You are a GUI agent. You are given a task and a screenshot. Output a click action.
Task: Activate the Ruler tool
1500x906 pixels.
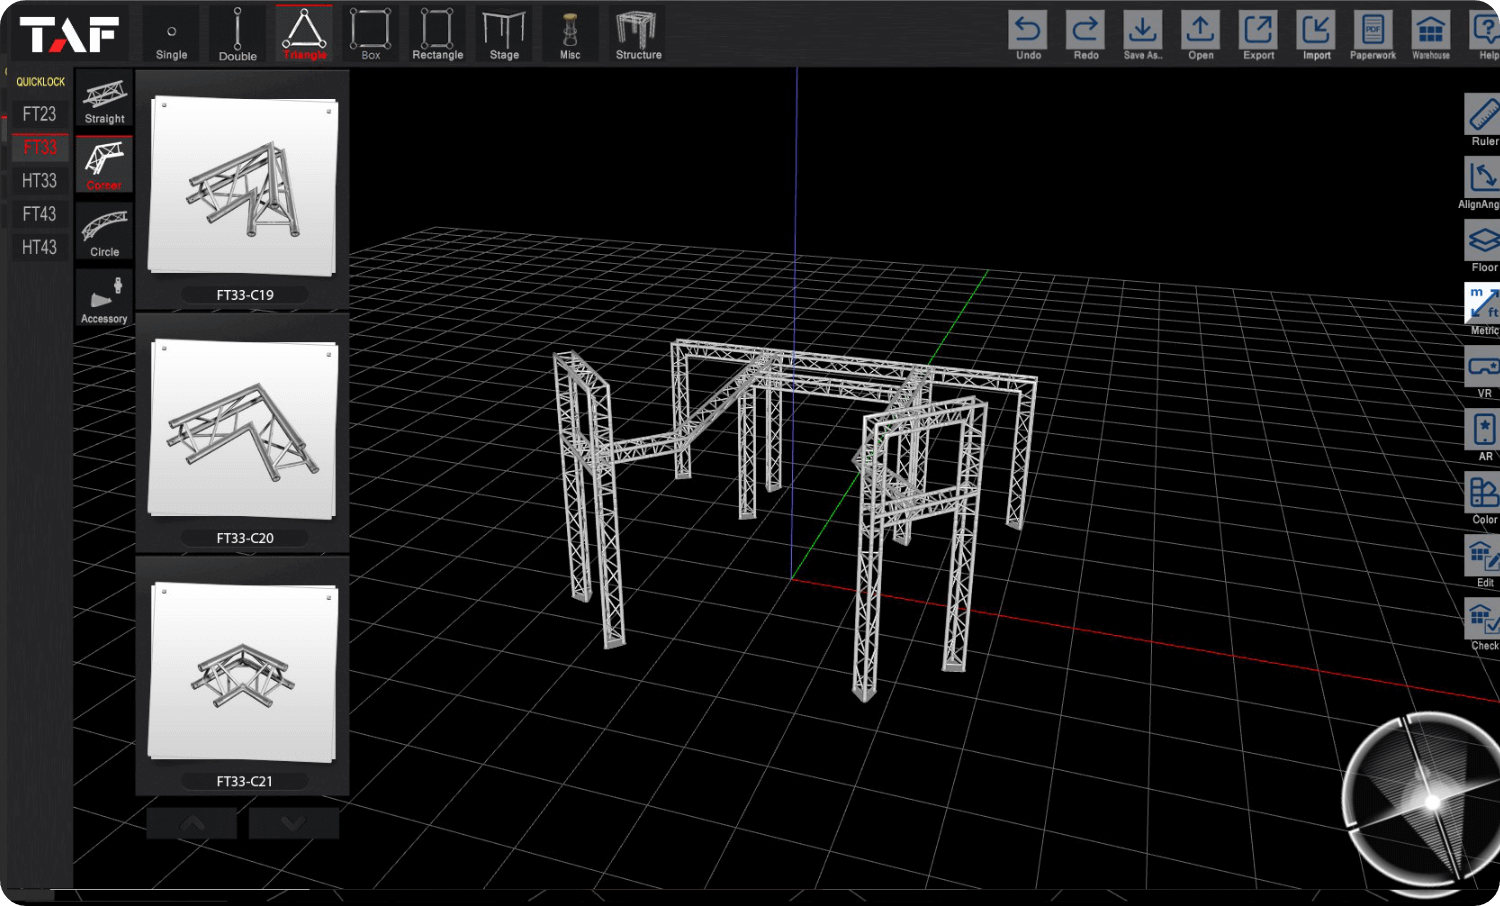click(1479, 115)
